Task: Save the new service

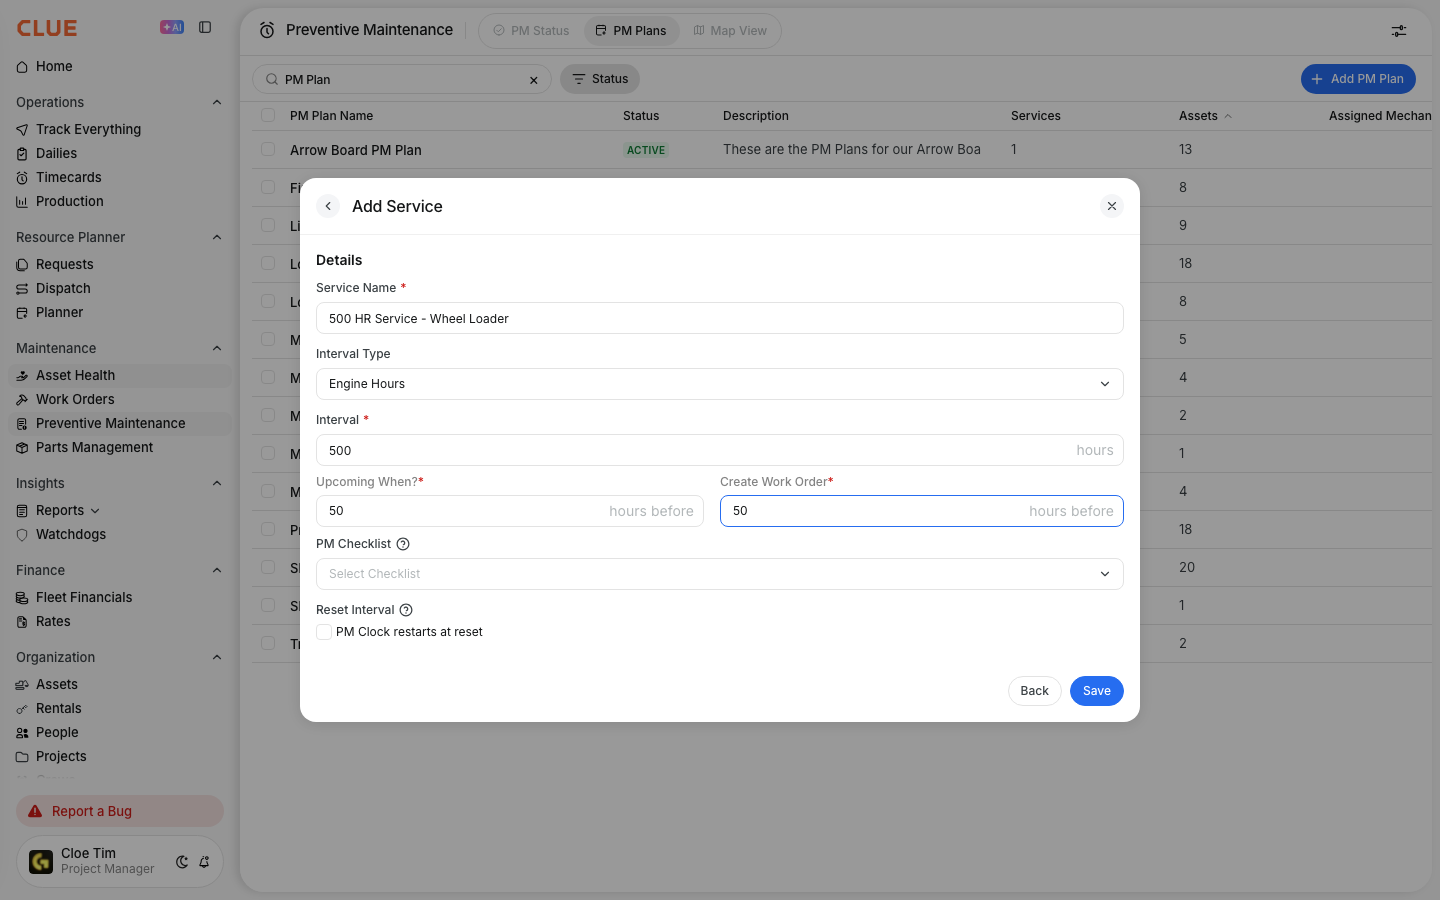Action: (1097, 691)
